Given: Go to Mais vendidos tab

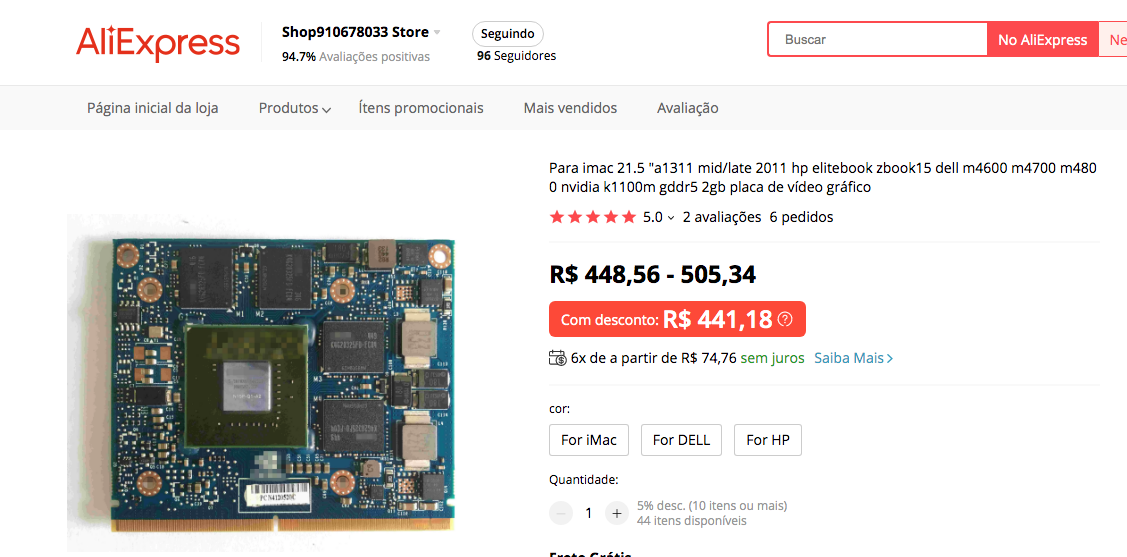Looking at the screenshot, I should [570, 109].
